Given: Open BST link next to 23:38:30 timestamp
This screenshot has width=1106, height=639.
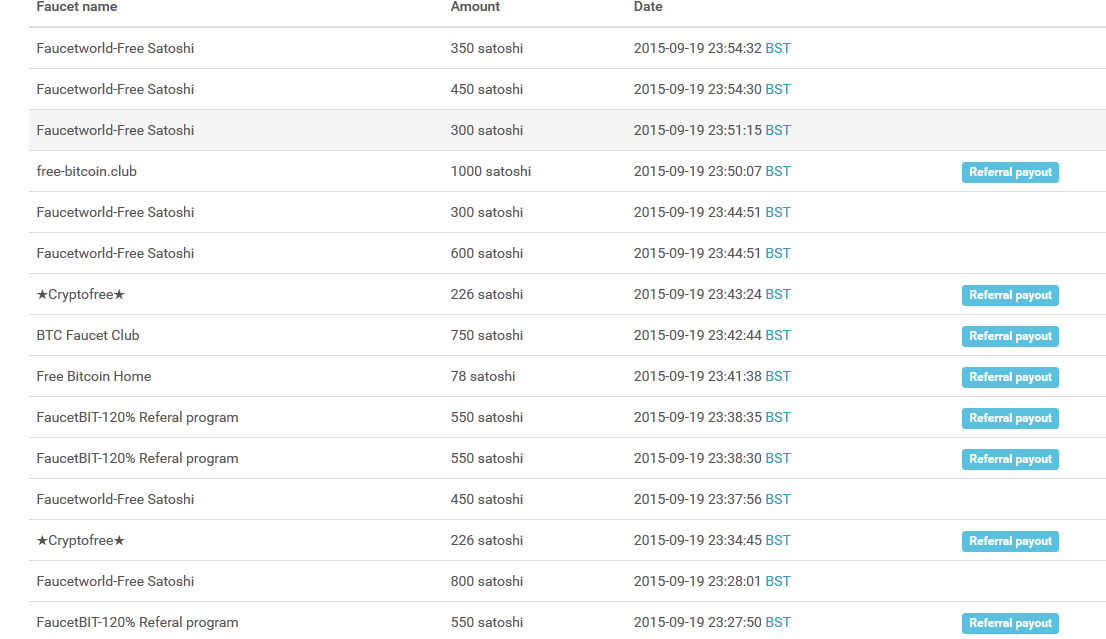Looking at the screenshot, I should point(778,458).
